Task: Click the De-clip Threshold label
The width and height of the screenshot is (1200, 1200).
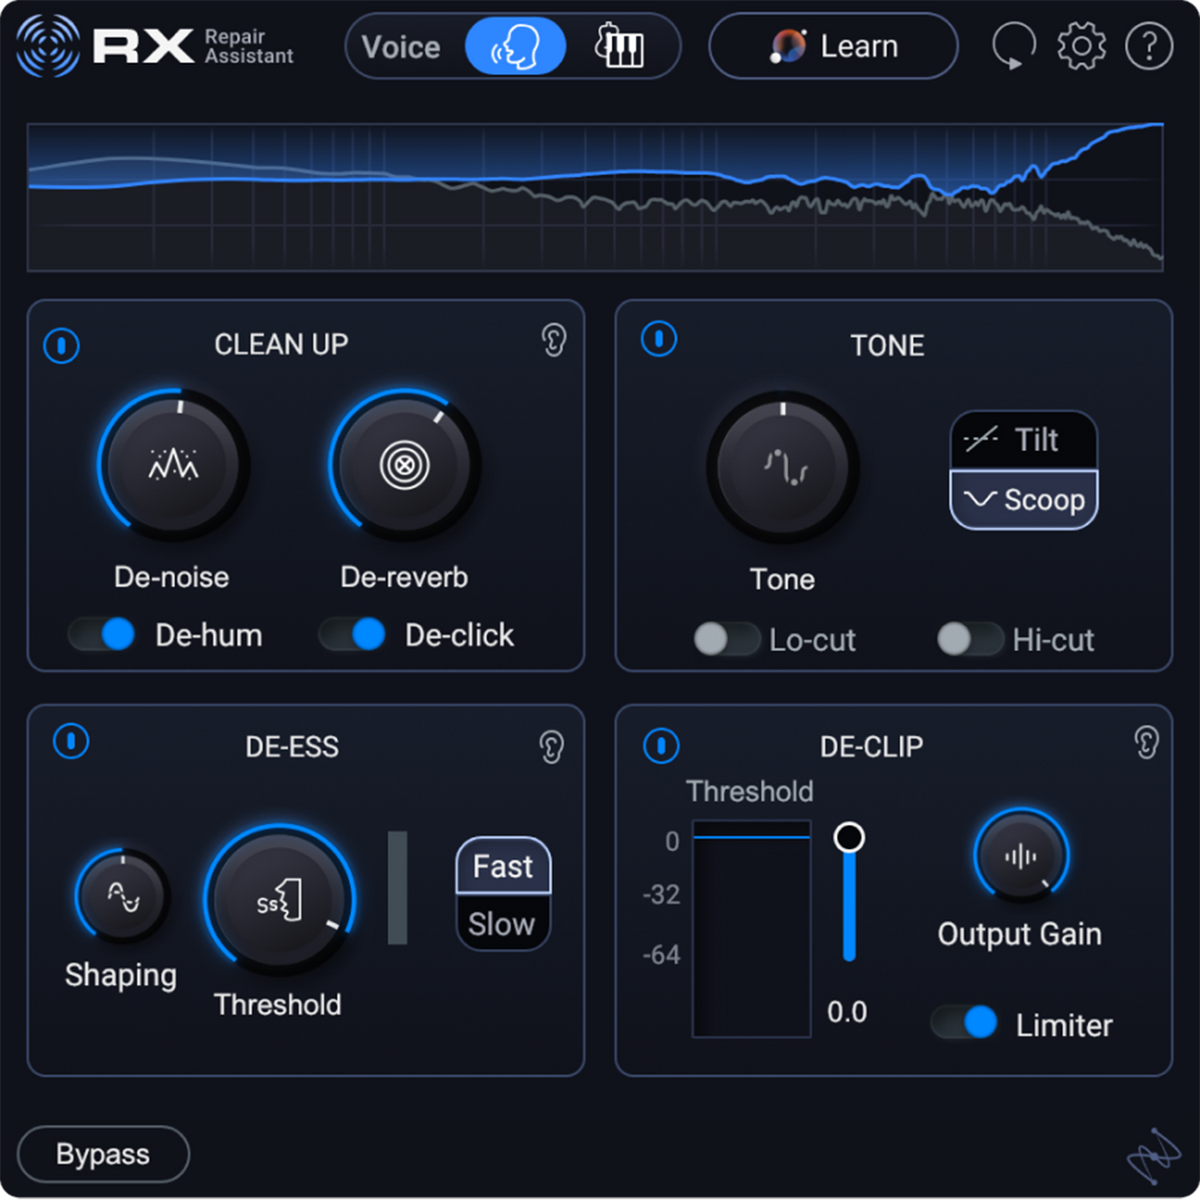Action: (750, 791)
